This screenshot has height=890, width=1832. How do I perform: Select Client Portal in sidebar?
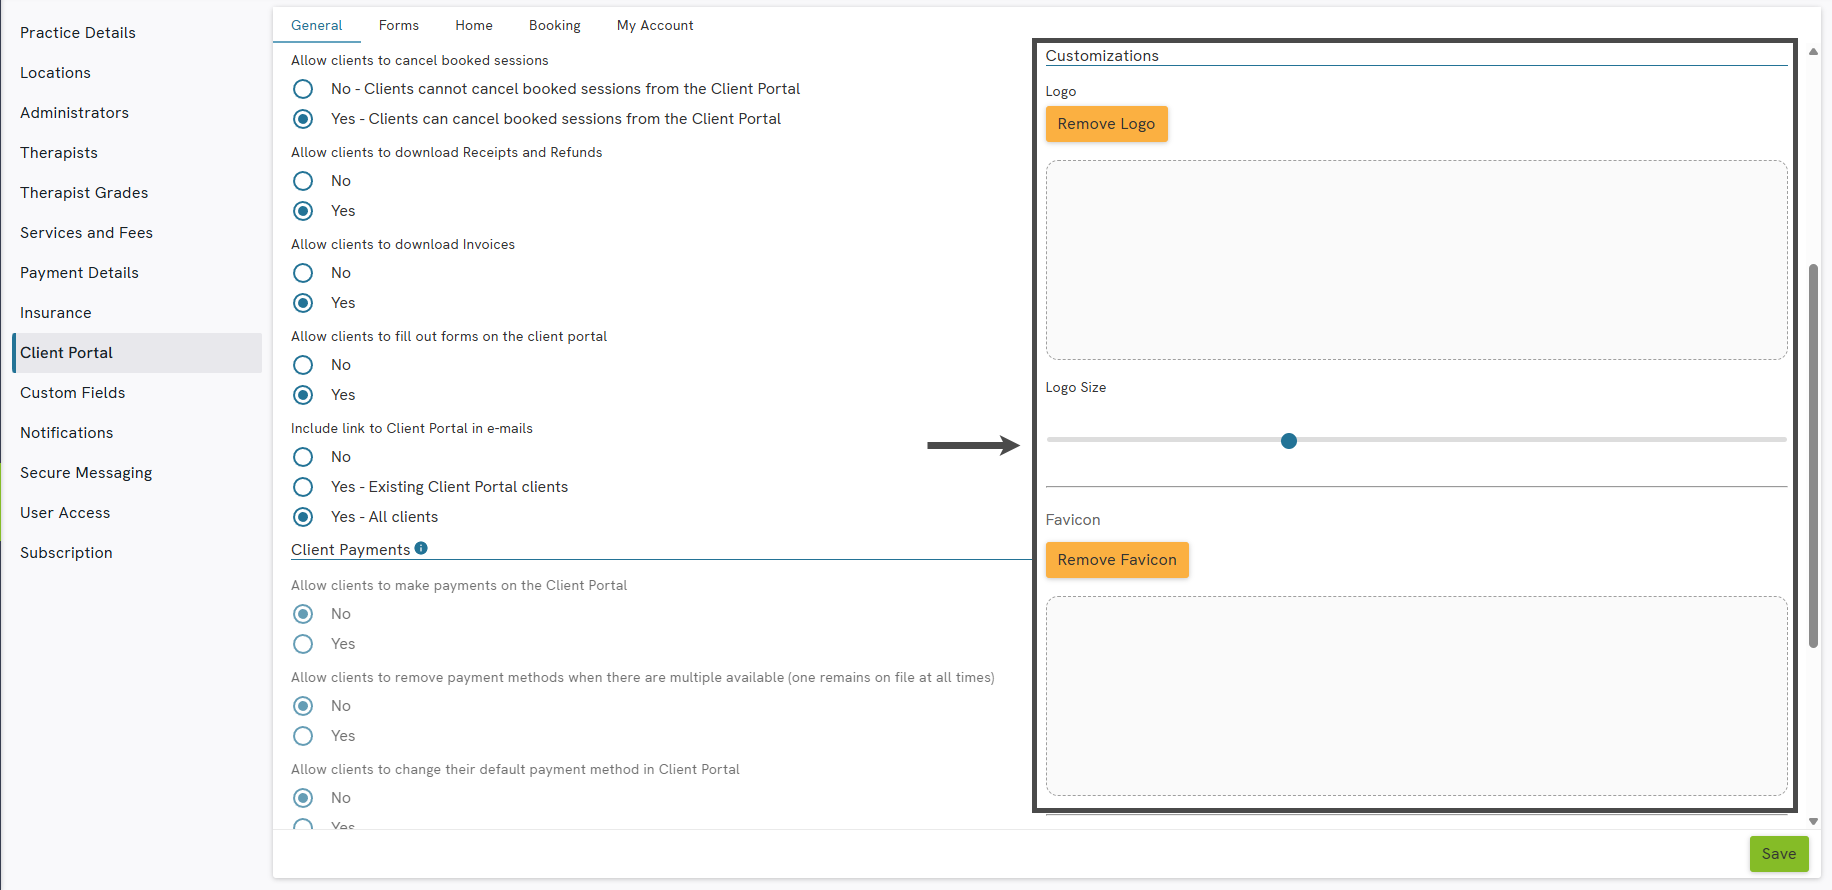(137, 353)
